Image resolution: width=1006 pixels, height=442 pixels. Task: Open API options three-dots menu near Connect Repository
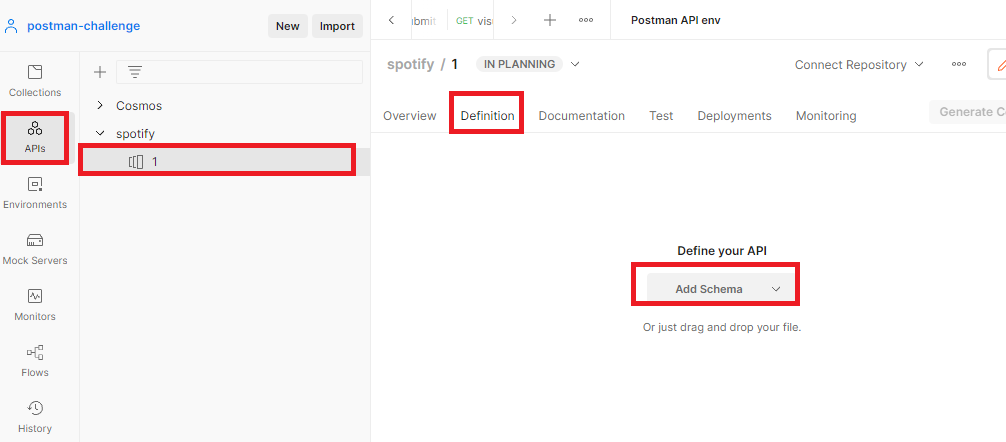click(959, 64)
